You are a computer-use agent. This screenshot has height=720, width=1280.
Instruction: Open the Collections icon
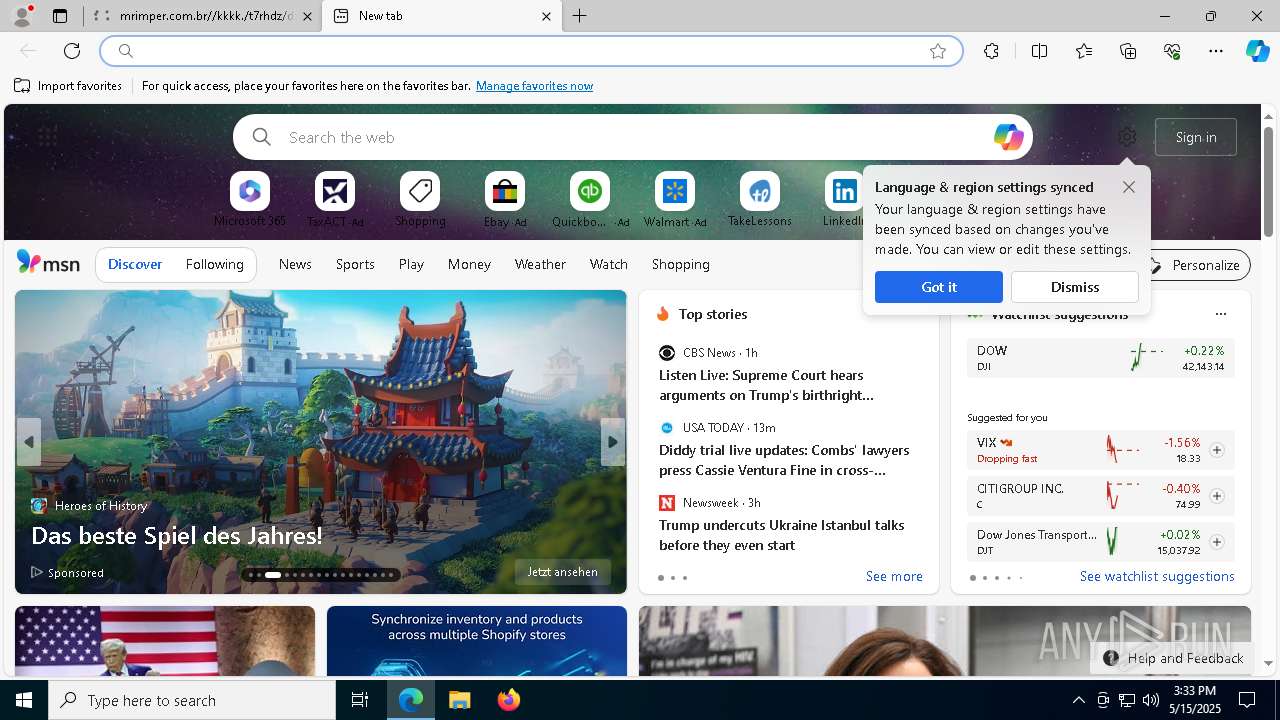coord(1128,51)
